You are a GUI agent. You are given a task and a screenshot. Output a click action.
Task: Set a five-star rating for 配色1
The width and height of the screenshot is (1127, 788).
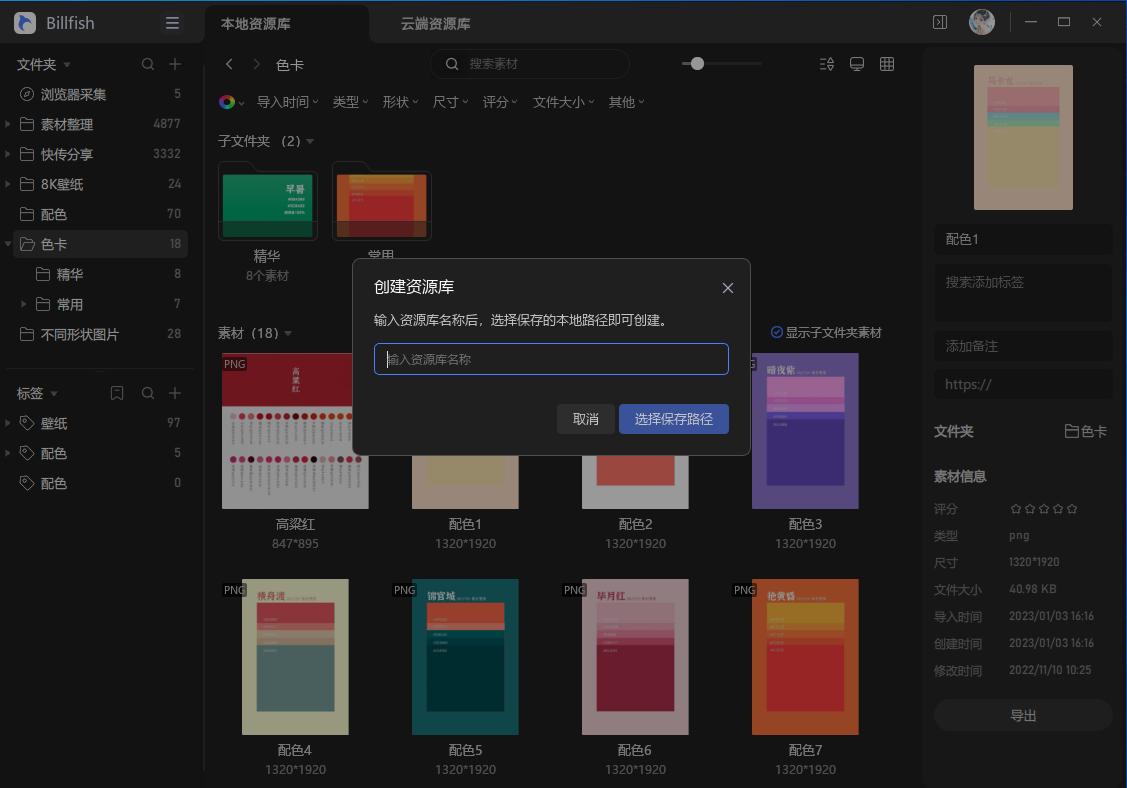coord(1072,508)
